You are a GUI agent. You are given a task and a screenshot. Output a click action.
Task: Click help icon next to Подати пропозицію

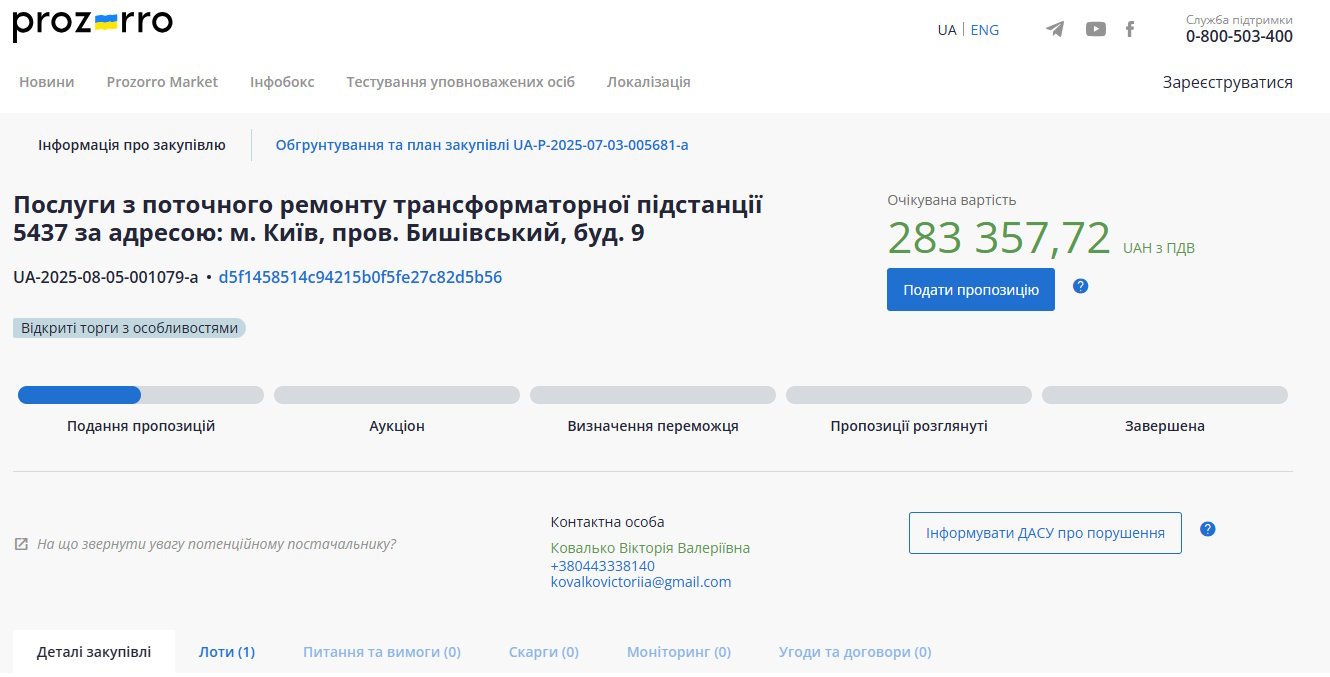[x=1080, y=286]
